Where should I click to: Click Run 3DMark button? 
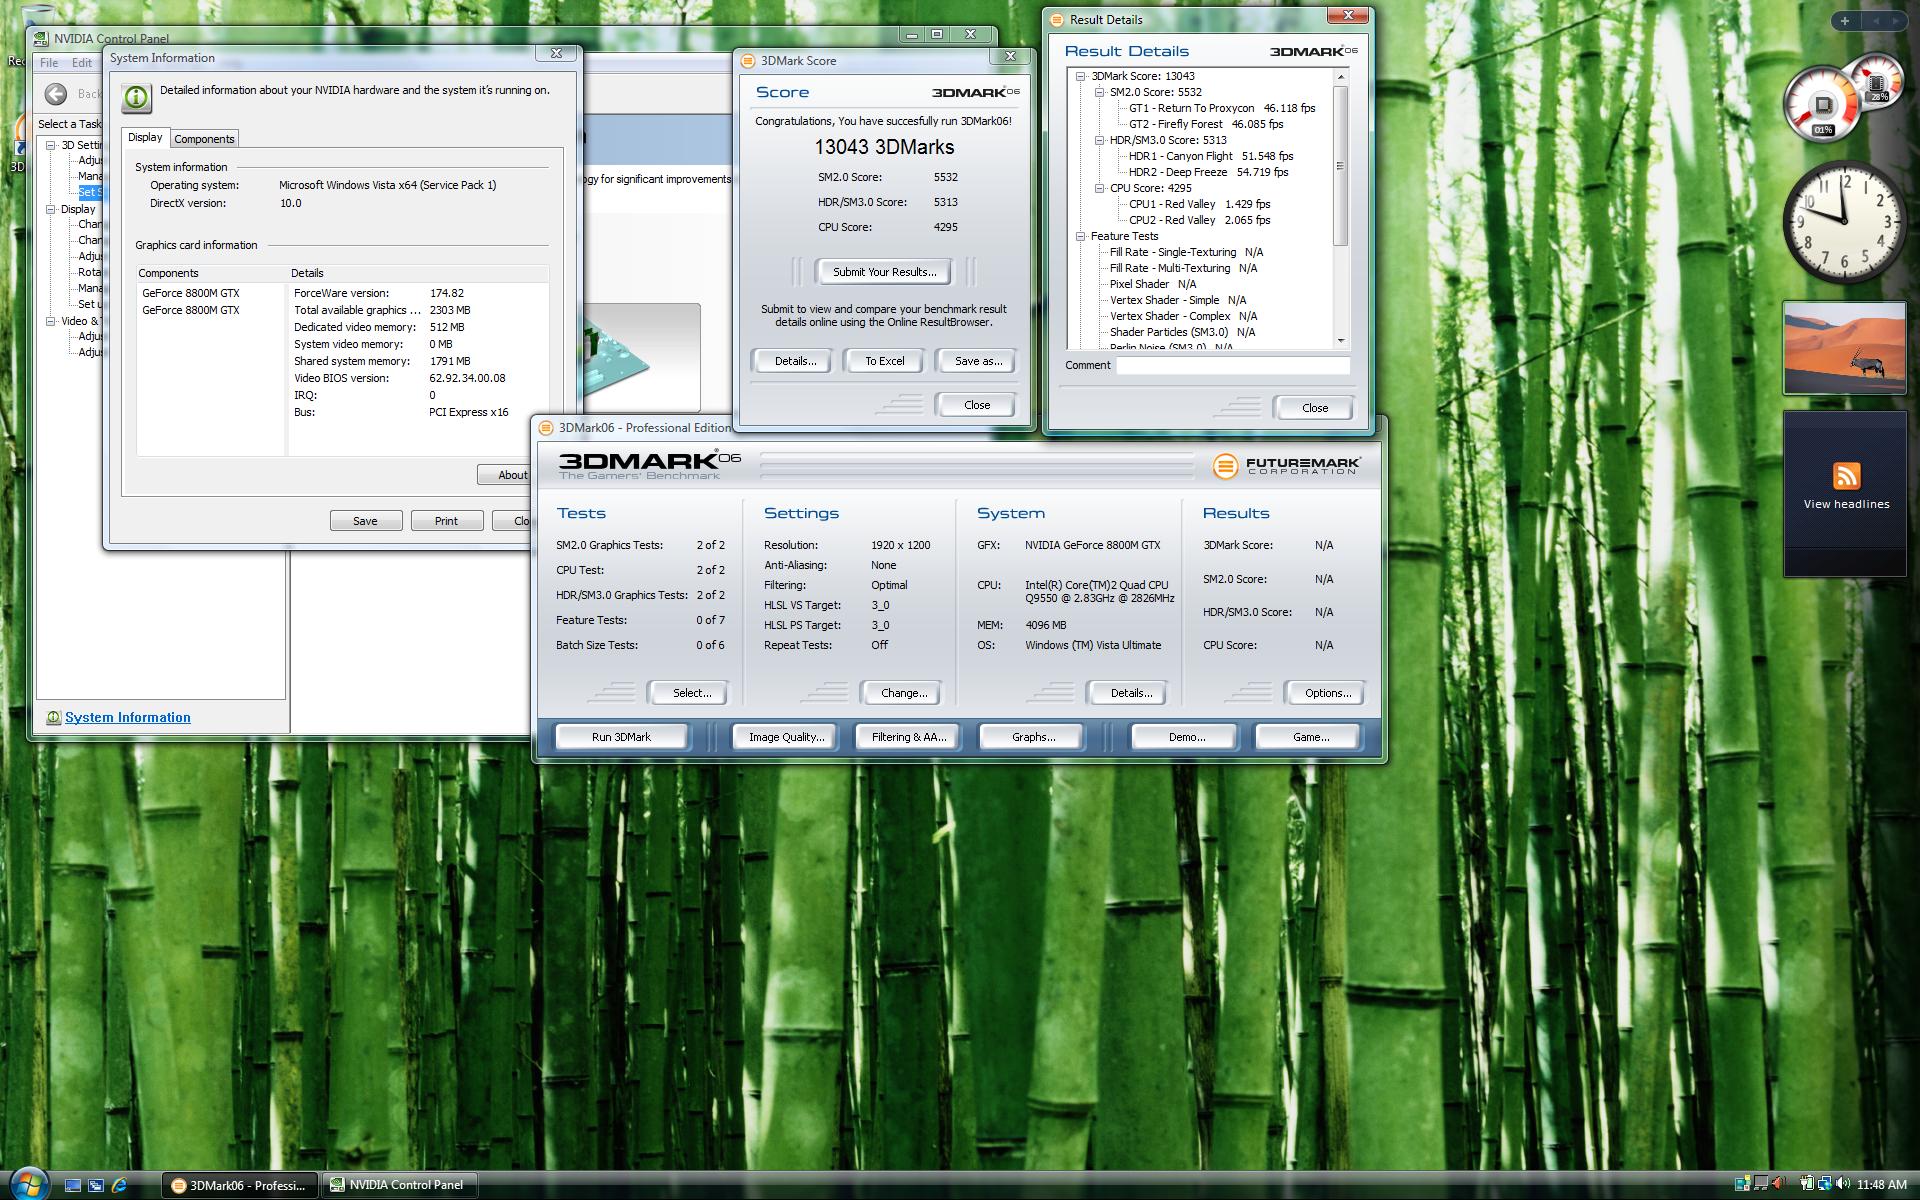click(621, 737)
